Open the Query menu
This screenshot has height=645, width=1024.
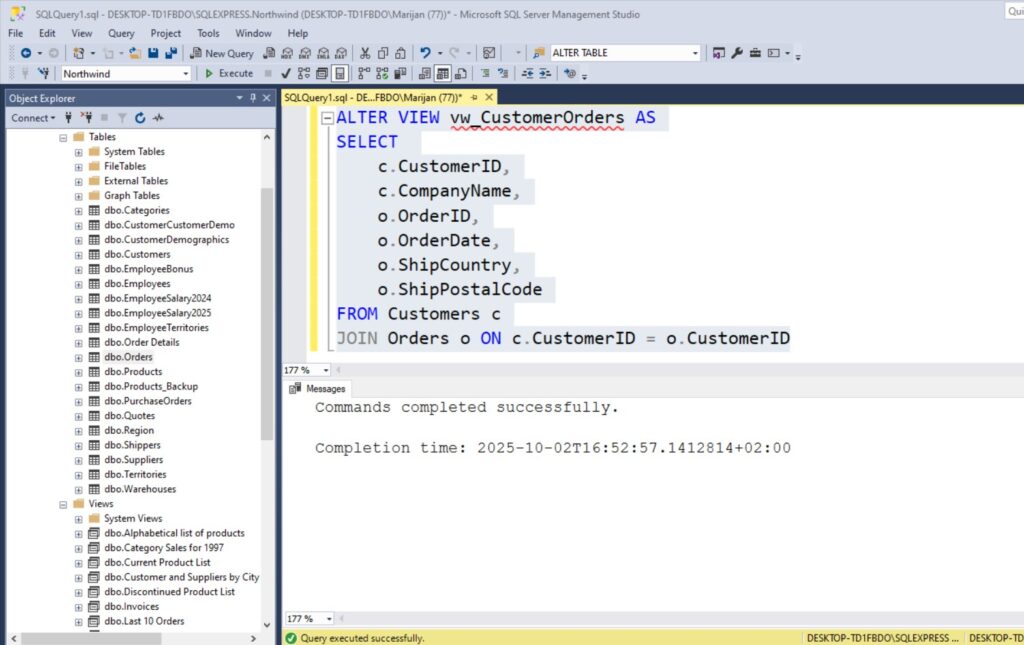pyautogui.click(x=121, y=33)
